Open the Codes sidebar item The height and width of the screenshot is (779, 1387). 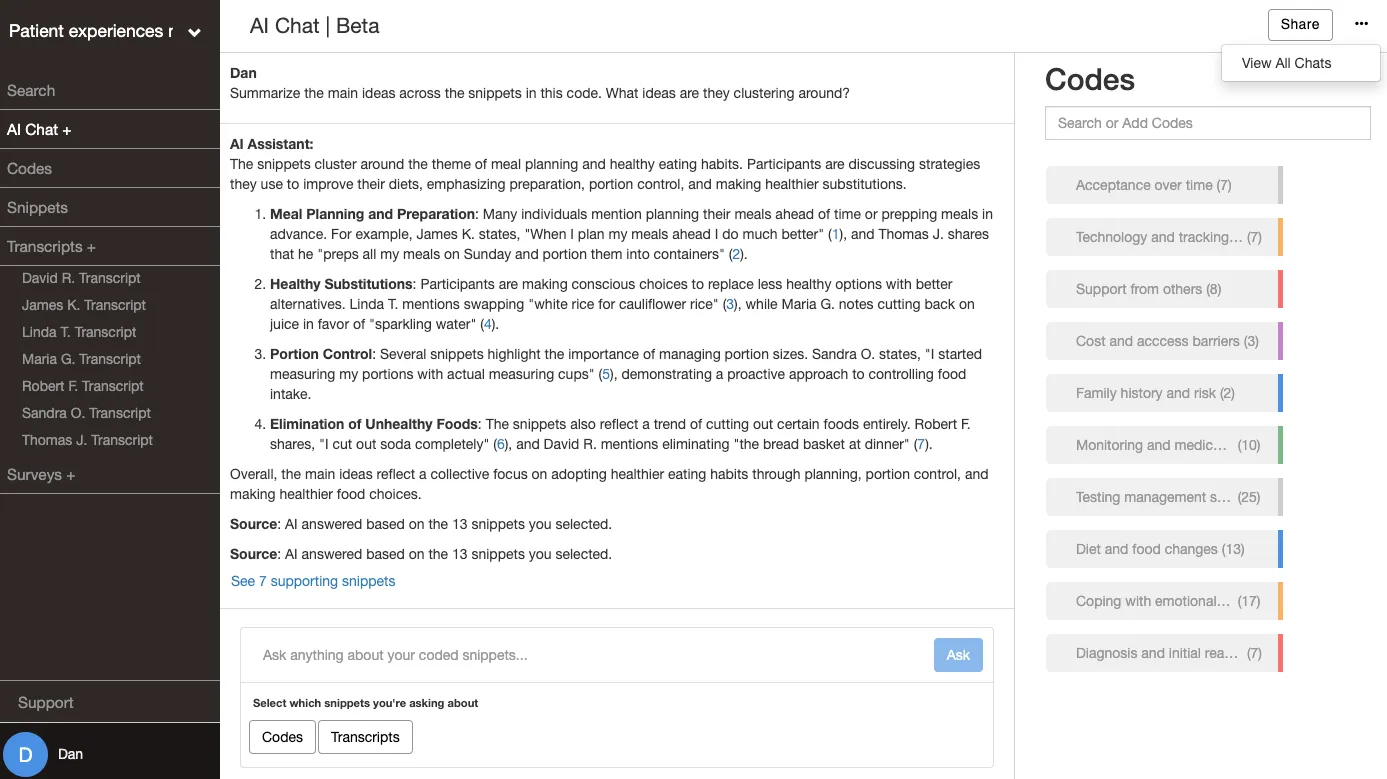(29, 169)
